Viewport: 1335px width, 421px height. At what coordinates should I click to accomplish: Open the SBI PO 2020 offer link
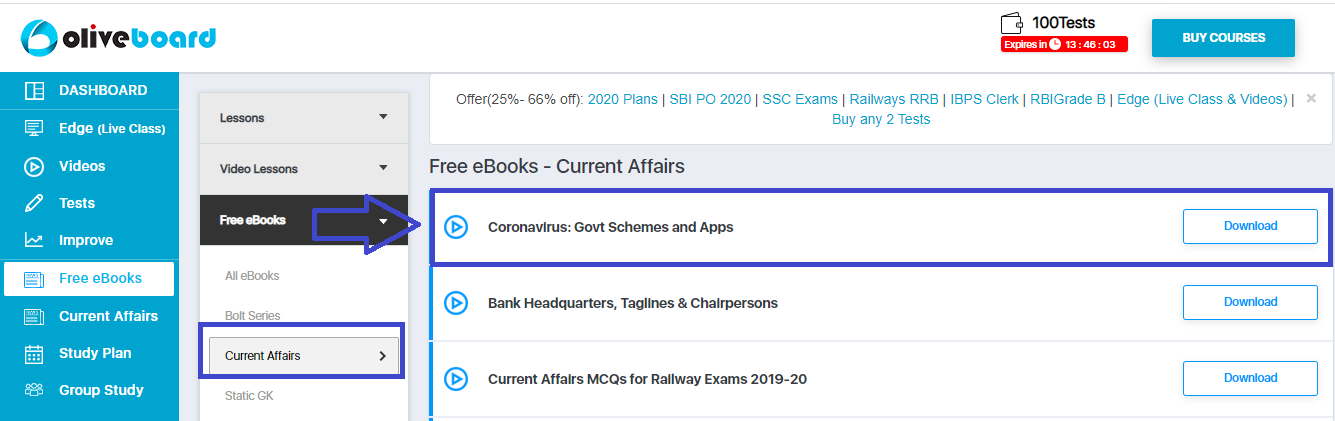[708, 99]
